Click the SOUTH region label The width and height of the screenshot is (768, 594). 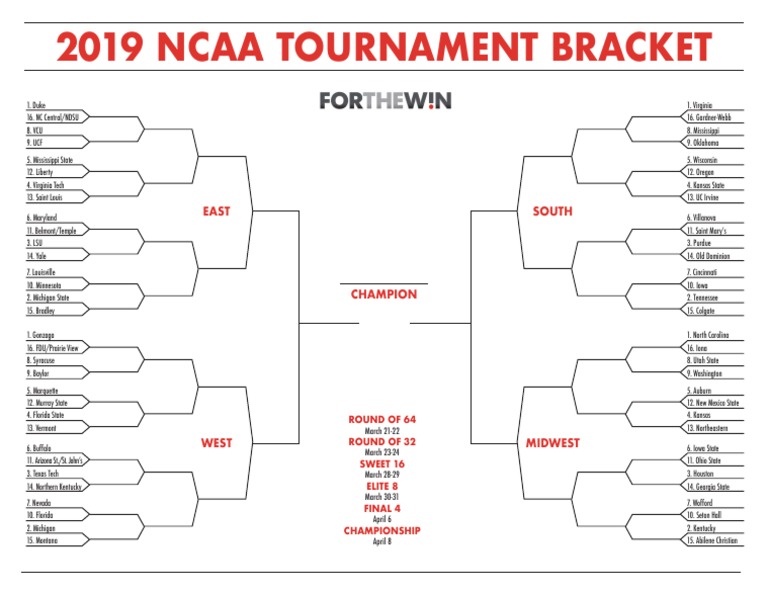tap(552, 211)
